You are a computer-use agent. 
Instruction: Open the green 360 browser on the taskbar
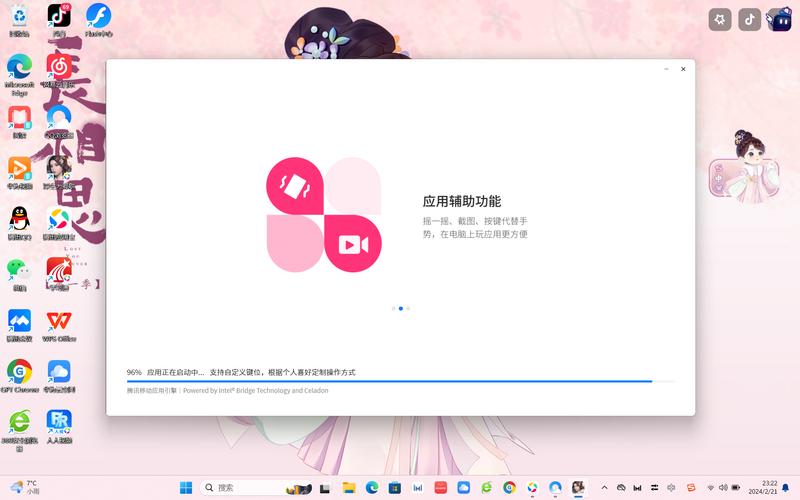click(x=486, y=488)
